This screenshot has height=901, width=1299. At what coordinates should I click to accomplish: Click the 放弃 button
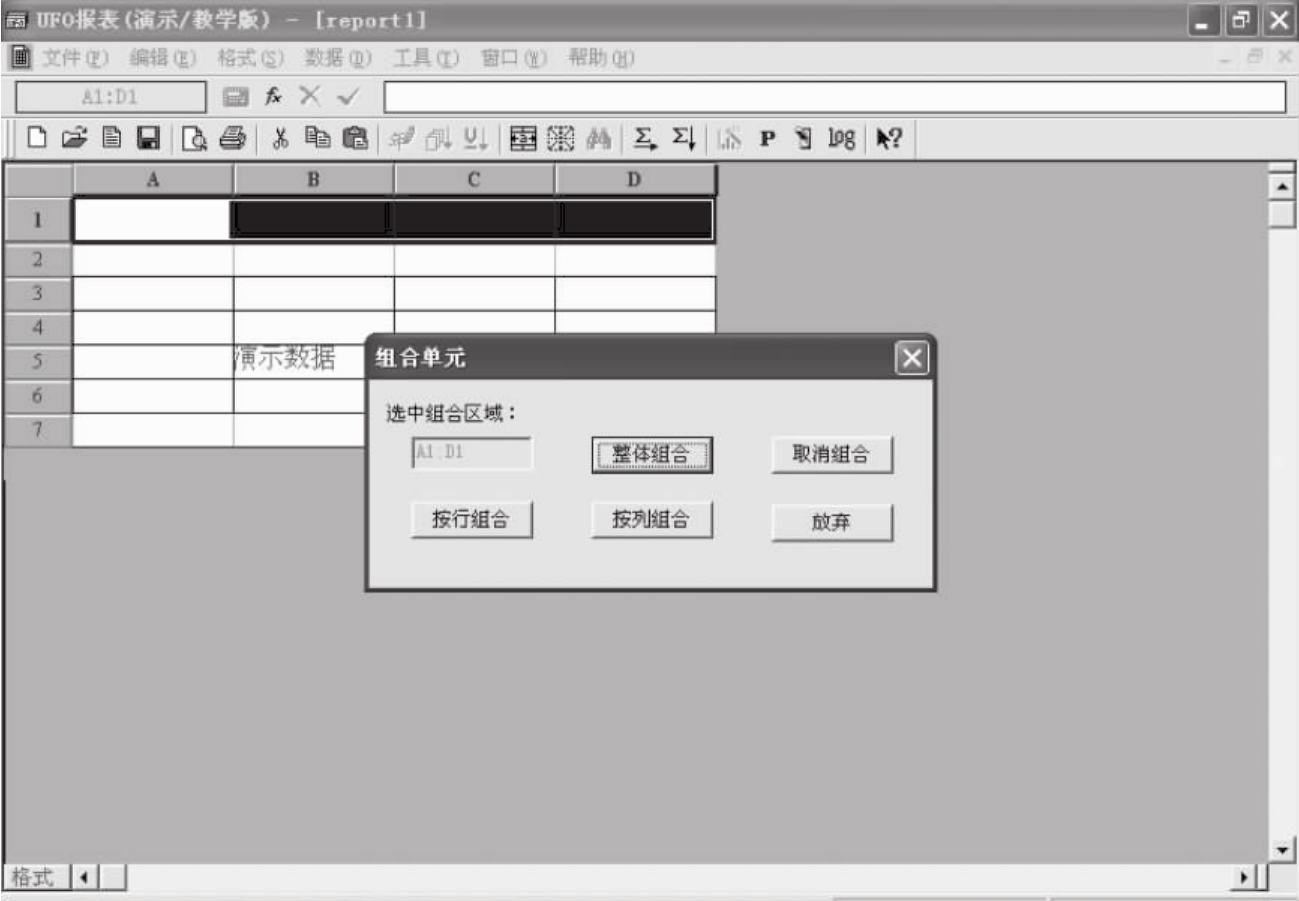pyautogui.click(x=832, y=522)
